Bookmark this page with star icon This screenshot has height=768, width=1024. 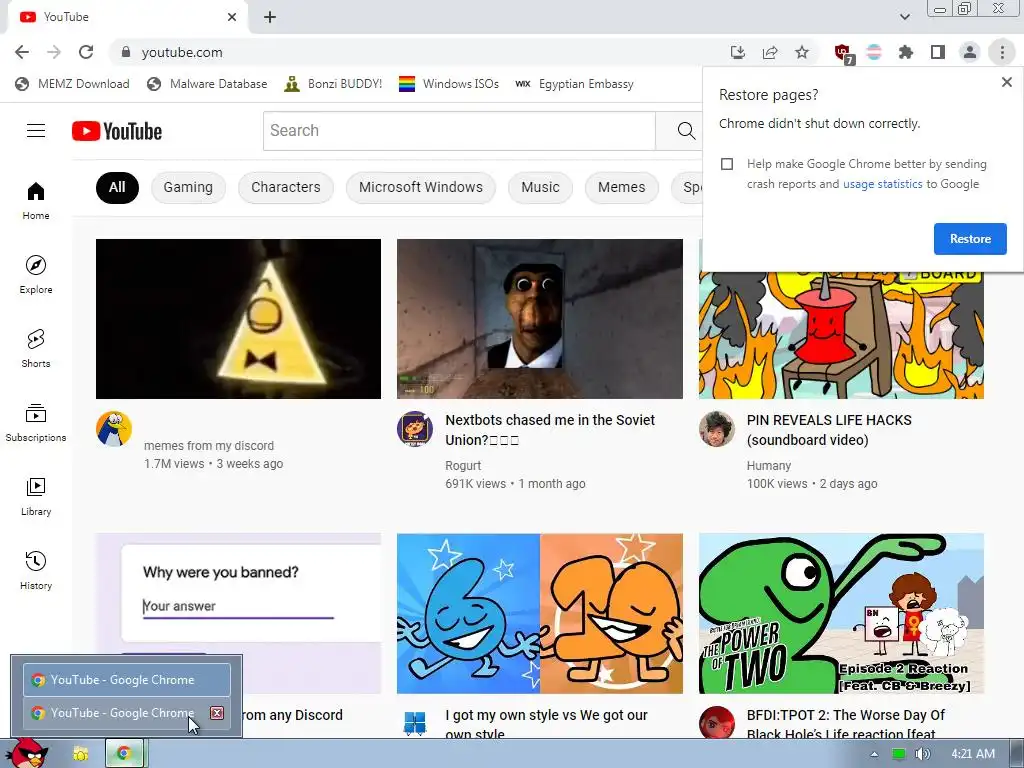tap(802, 52)
